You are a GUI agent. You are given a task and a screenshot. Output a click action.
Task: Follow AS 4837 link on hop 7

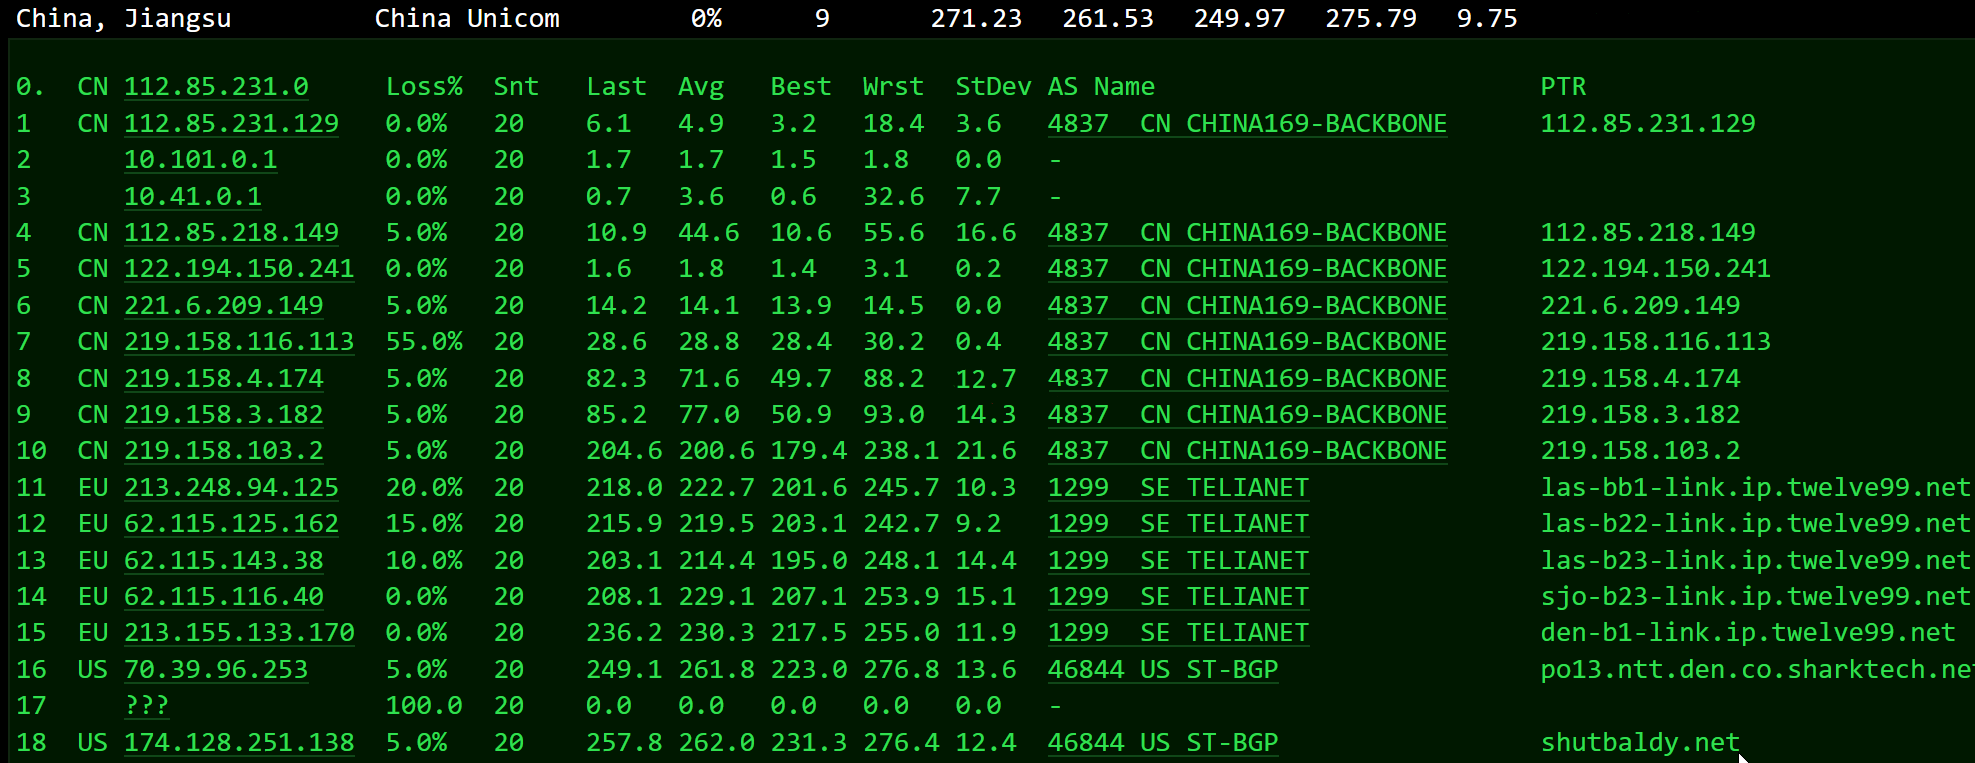point(1247,341)
